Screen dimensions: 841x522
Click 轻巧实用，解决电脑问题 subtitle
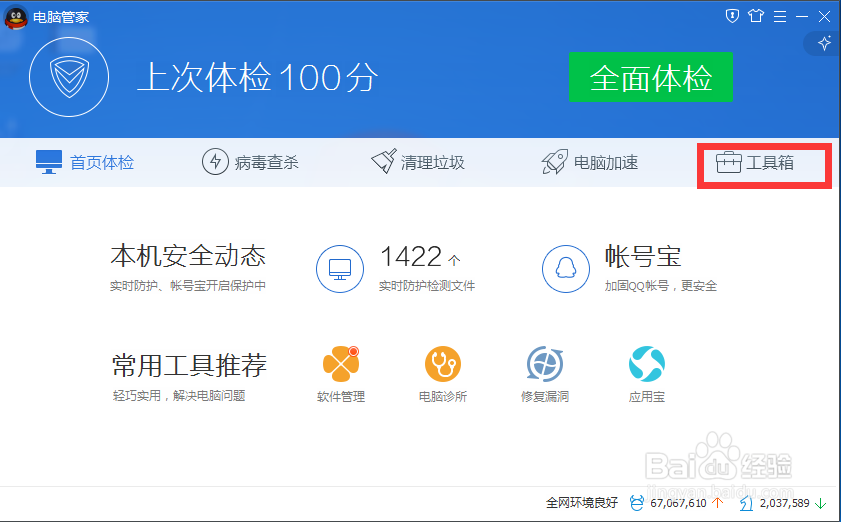[179, 396]
